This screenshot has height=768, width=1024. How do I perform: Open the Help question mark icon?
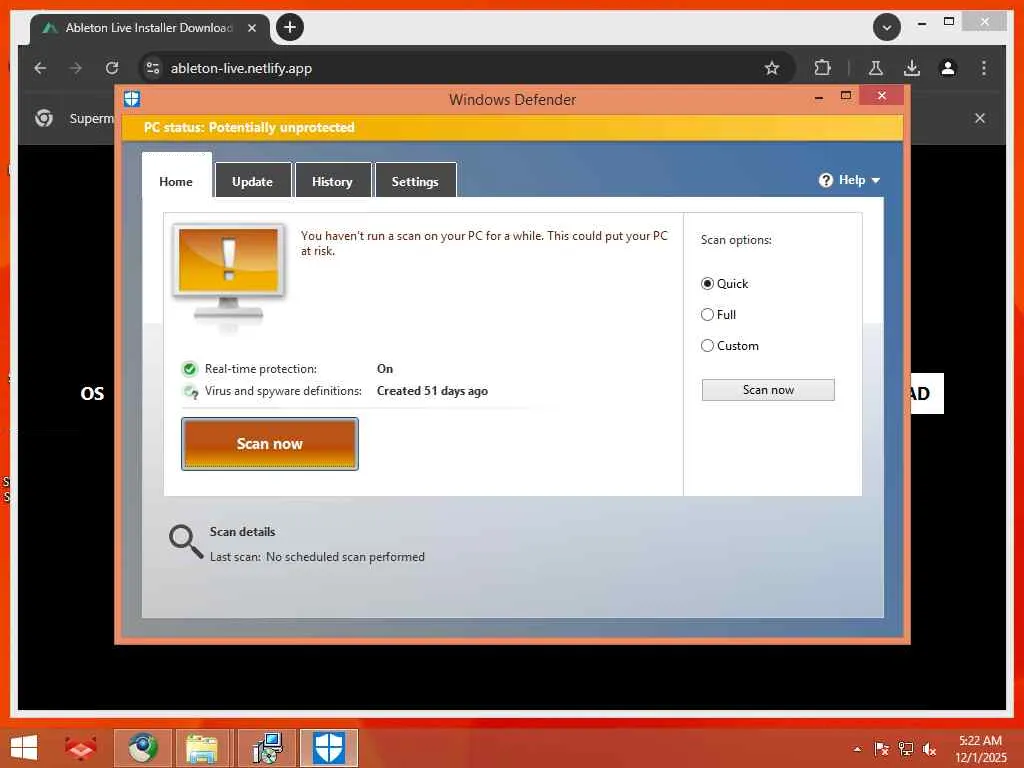click(x=825, y=180)
